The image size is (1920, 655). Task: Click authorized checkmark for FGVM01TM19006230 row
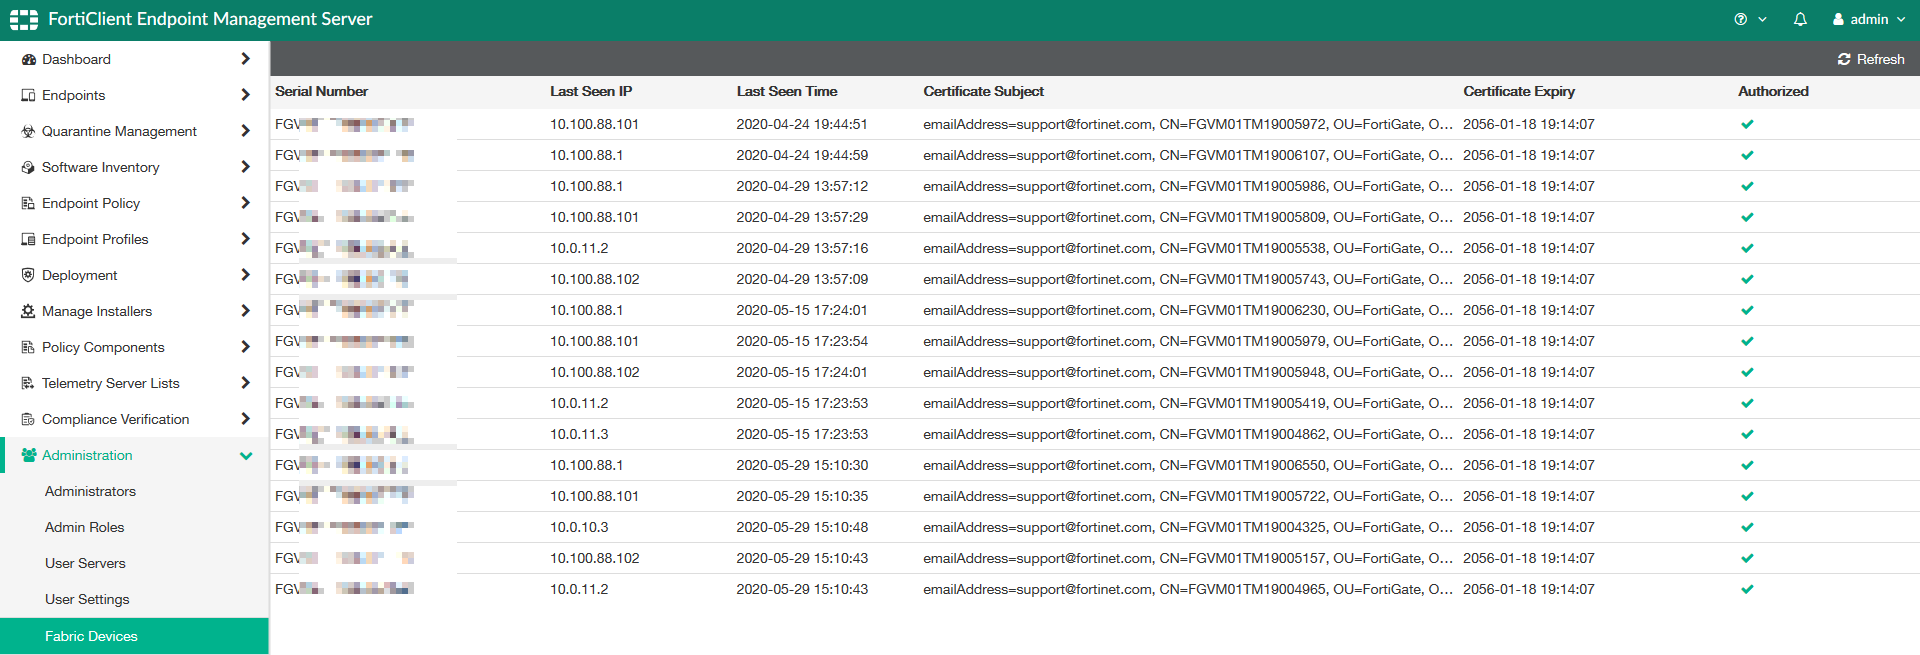coord(1747,310)
